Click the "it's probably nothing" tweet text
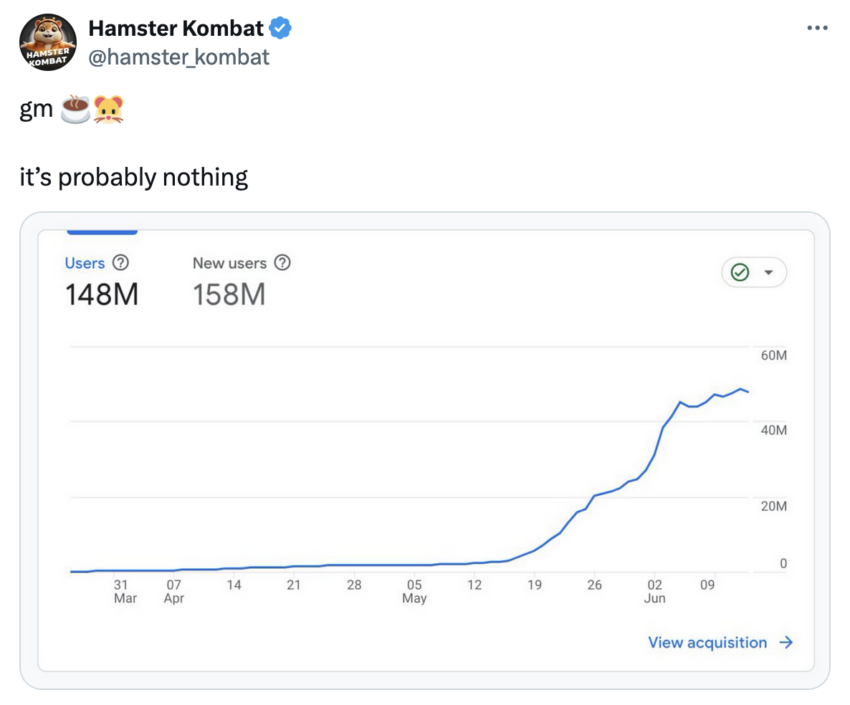Image resolution: width=850 pixels, height=705 pixels. pyautogui.click(x=134, y=178)
